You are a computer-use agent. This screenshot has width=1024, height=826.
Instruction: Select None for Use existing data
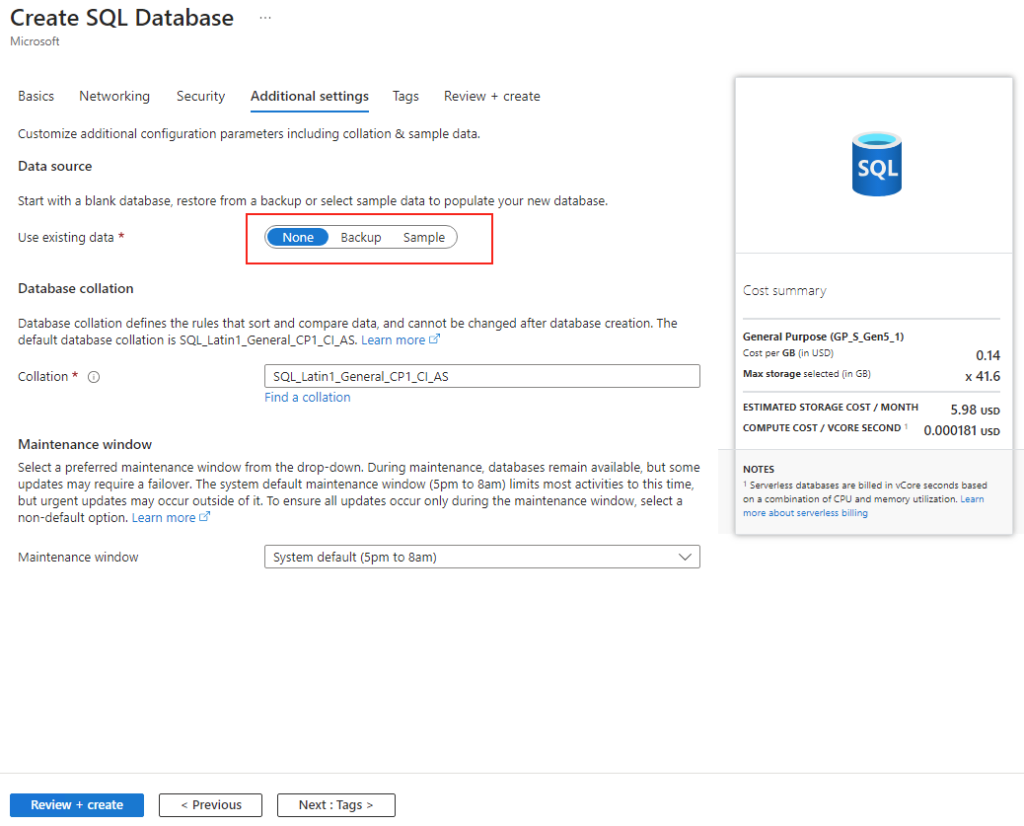point(298,238)
